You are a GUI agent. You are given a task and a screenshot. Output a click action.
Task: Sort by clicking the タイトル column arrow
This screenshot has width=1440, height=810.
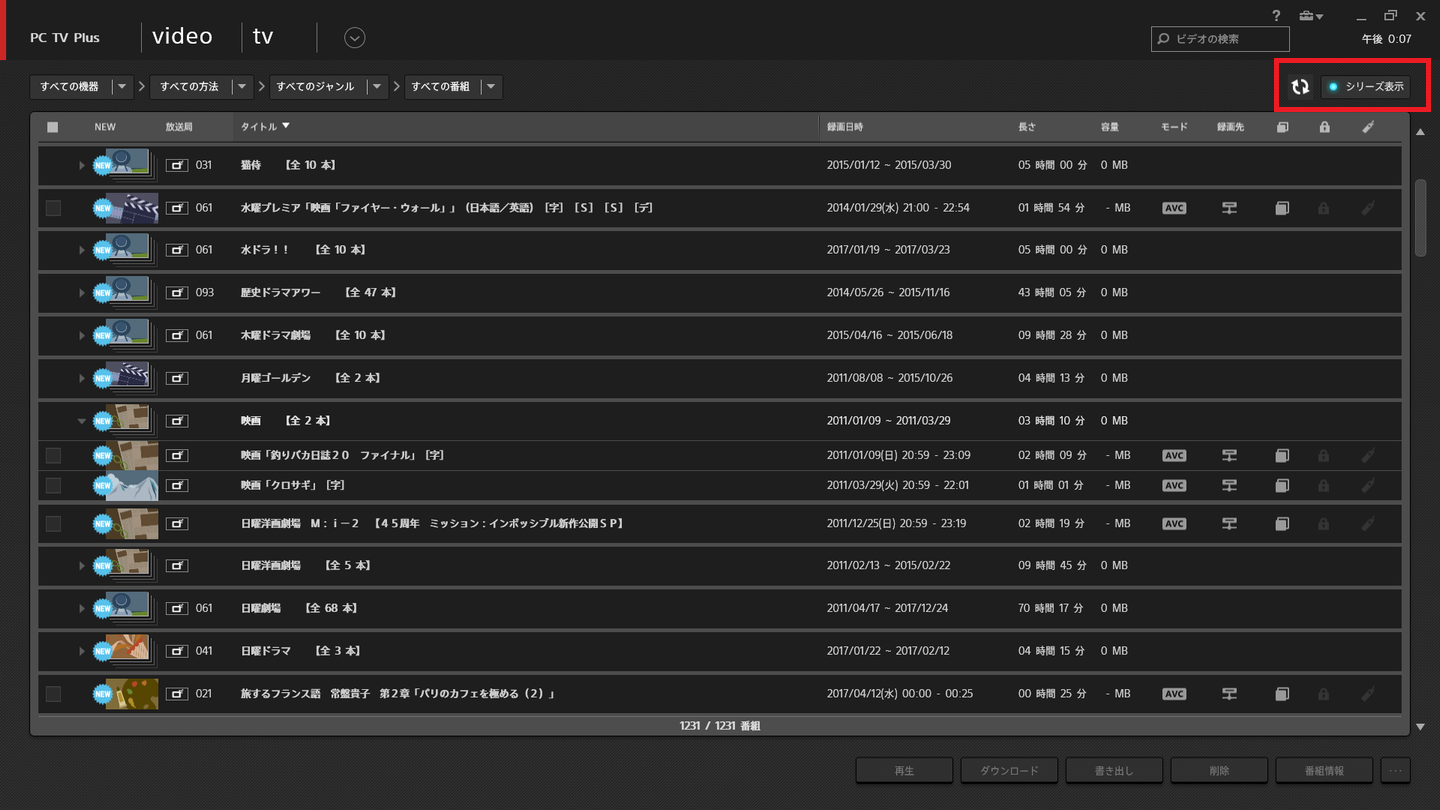coord(285,127)
